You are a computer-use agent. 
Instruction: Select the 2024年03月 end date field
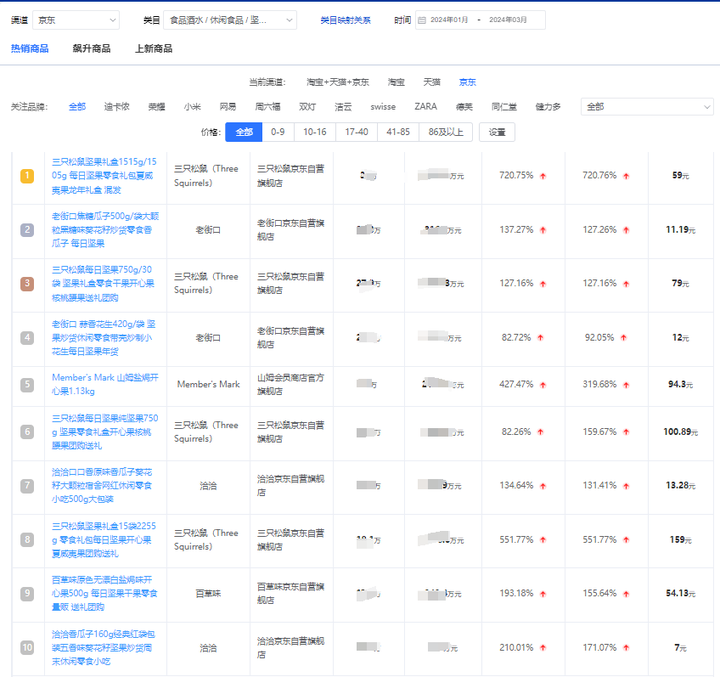coord(508,20)
